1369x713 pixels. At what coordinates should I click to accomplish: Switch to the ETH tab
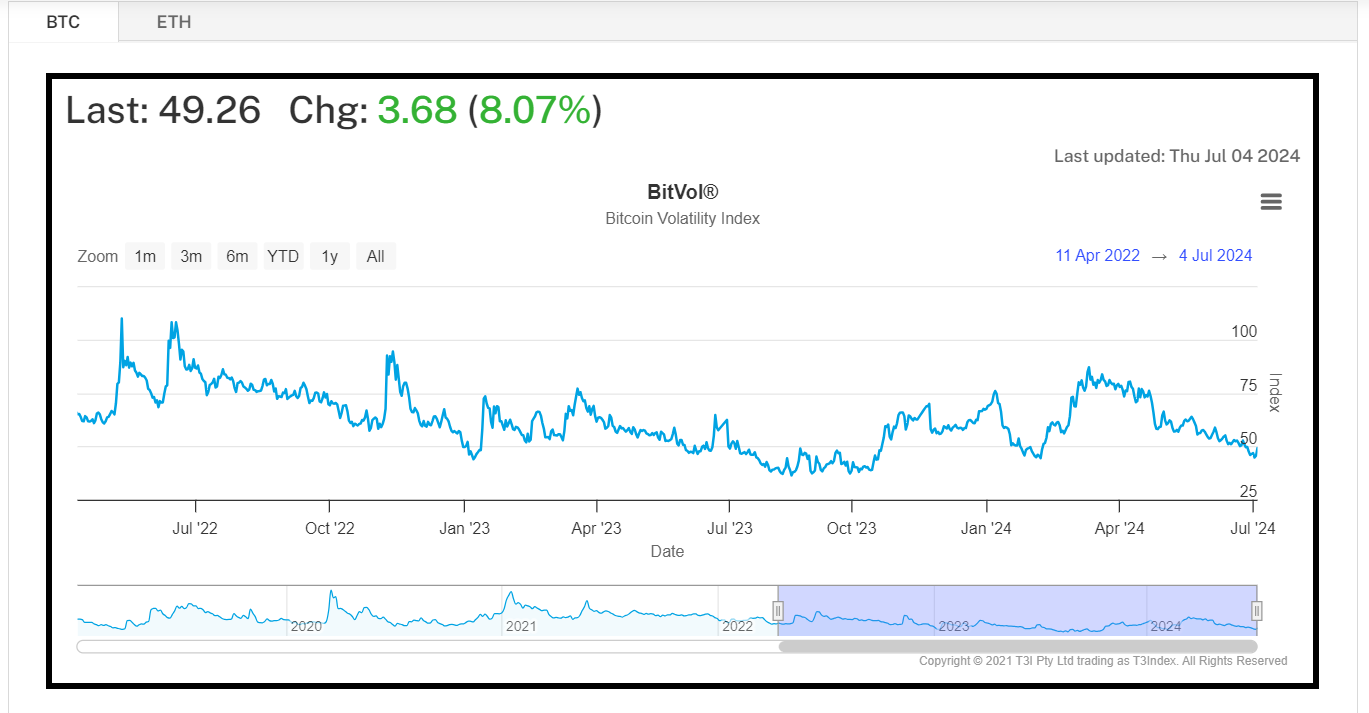[174, 22]
